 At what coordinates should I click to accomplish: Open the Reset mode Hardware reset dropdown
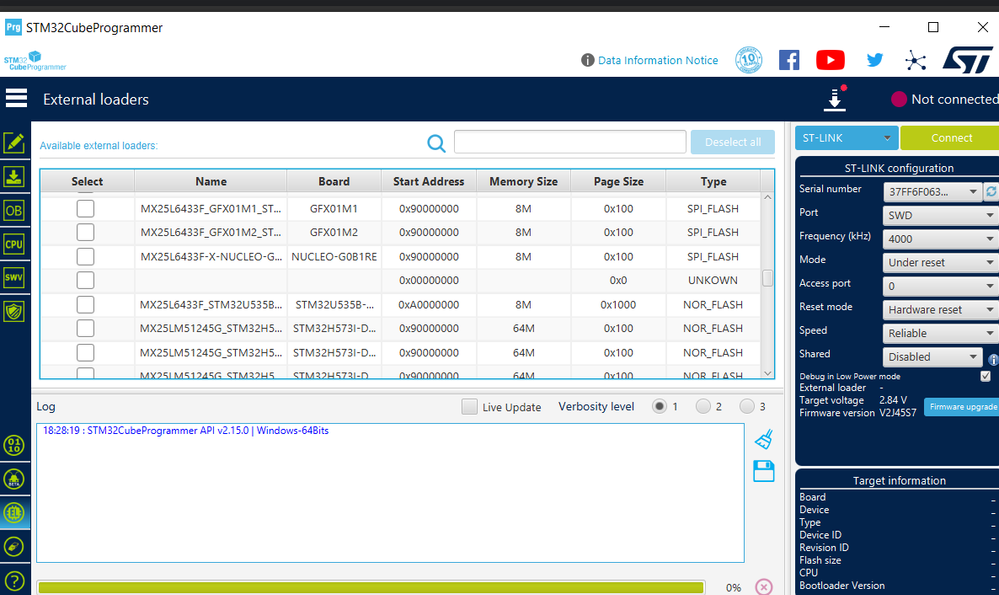pos(940,310)
